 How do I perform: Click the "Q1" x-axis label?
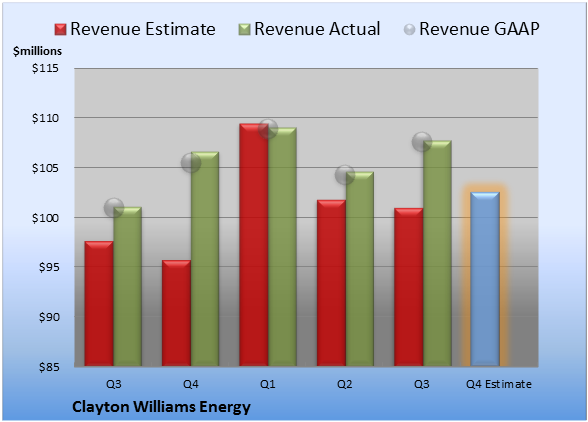[x=268, y=384]
